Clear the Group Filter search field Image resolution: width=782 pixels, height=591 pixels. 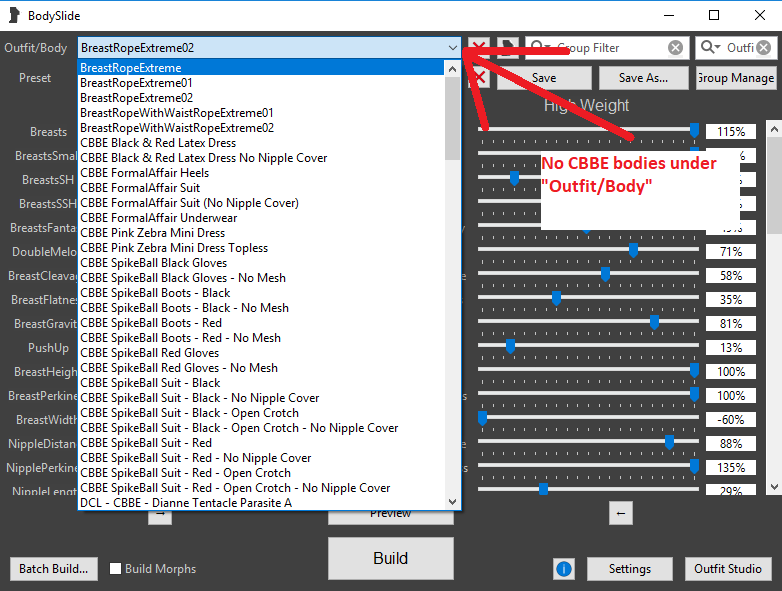click(x=675, y=48)
